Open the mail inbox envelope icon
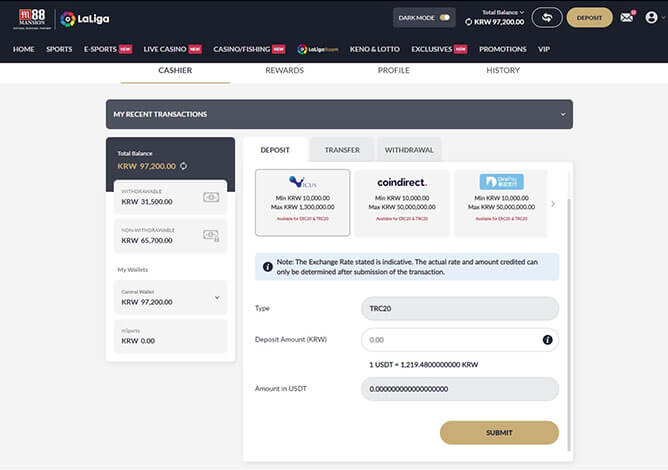The height and width of the screenshot is (470, 668). pos(627,17)
